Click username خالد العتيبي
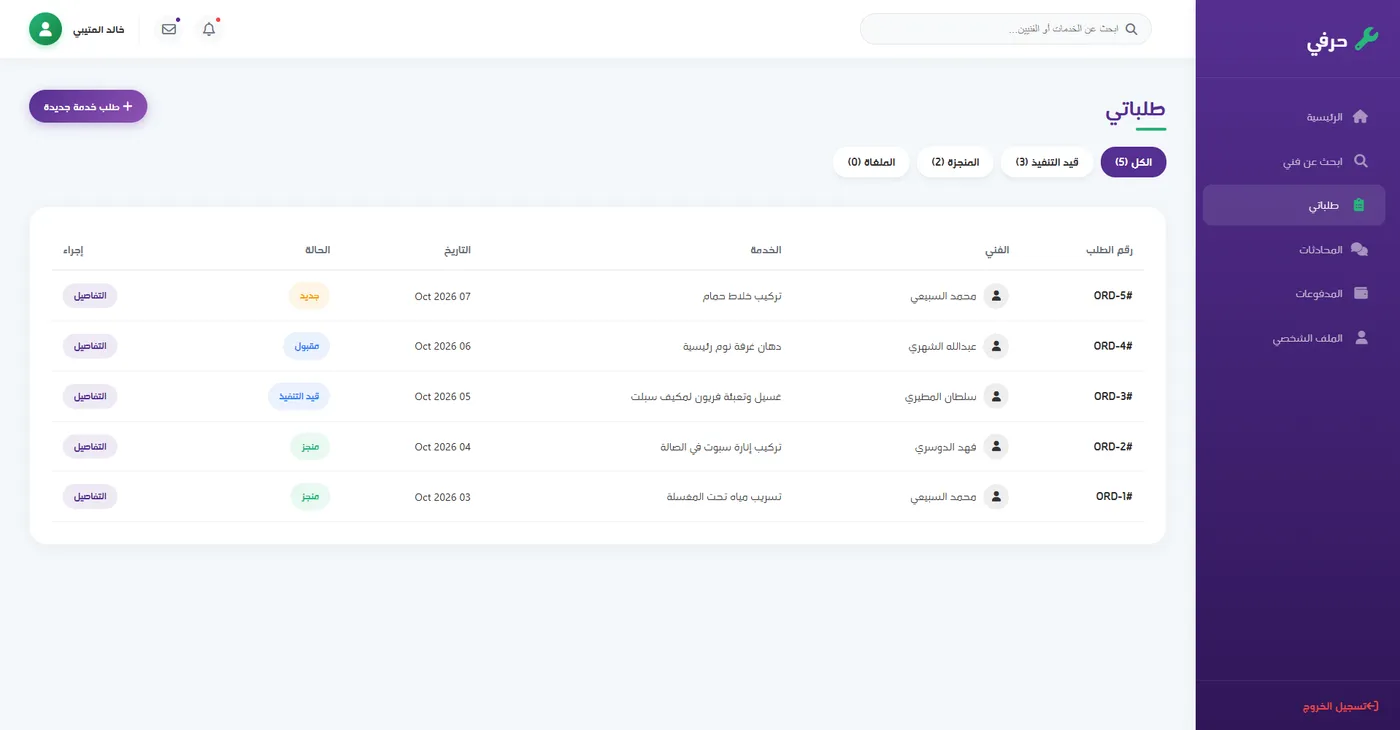 (x=99, y=29)
